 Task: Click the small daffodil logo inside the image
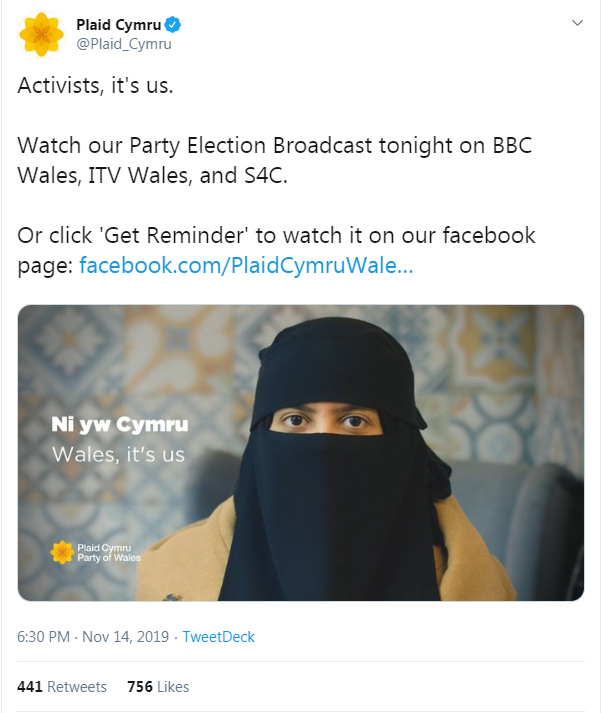coord(62,552)
